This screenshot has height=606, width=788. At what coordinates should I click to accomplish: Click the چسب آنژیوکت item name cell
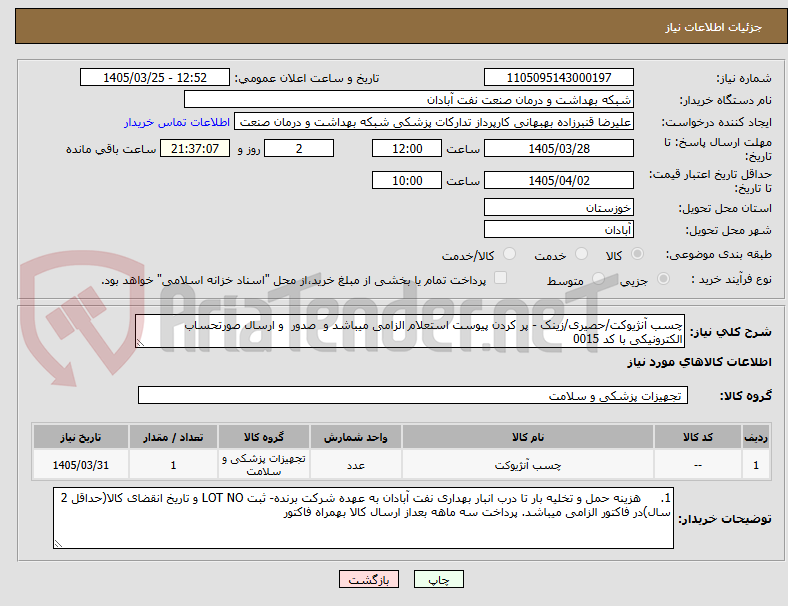coord(528,465)
